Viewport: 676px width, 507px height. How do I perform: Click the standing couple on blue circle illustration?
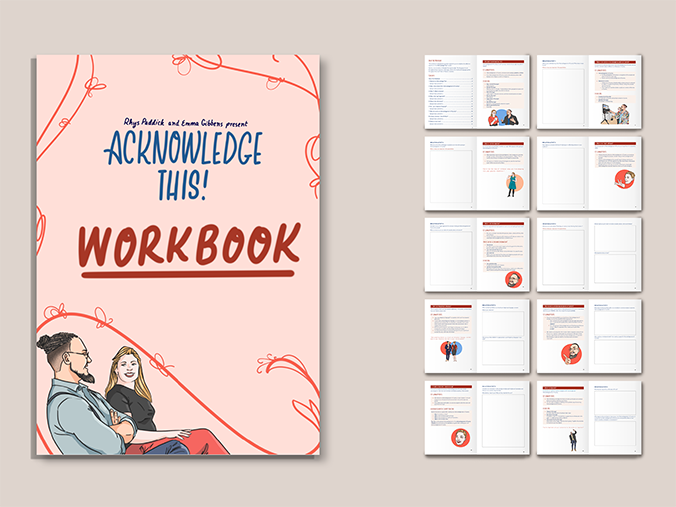pos(449,350)
